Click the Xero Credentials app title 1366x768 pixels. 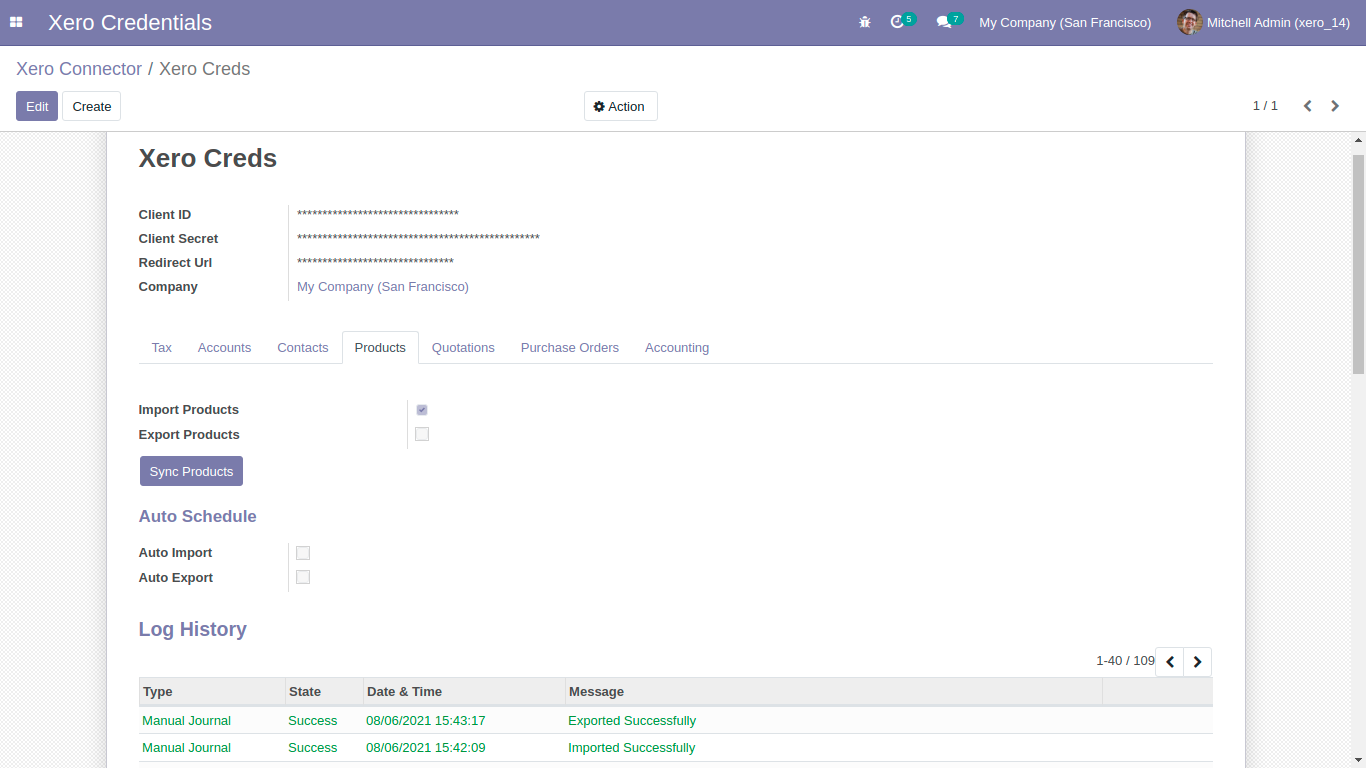[x=130, y=22]
